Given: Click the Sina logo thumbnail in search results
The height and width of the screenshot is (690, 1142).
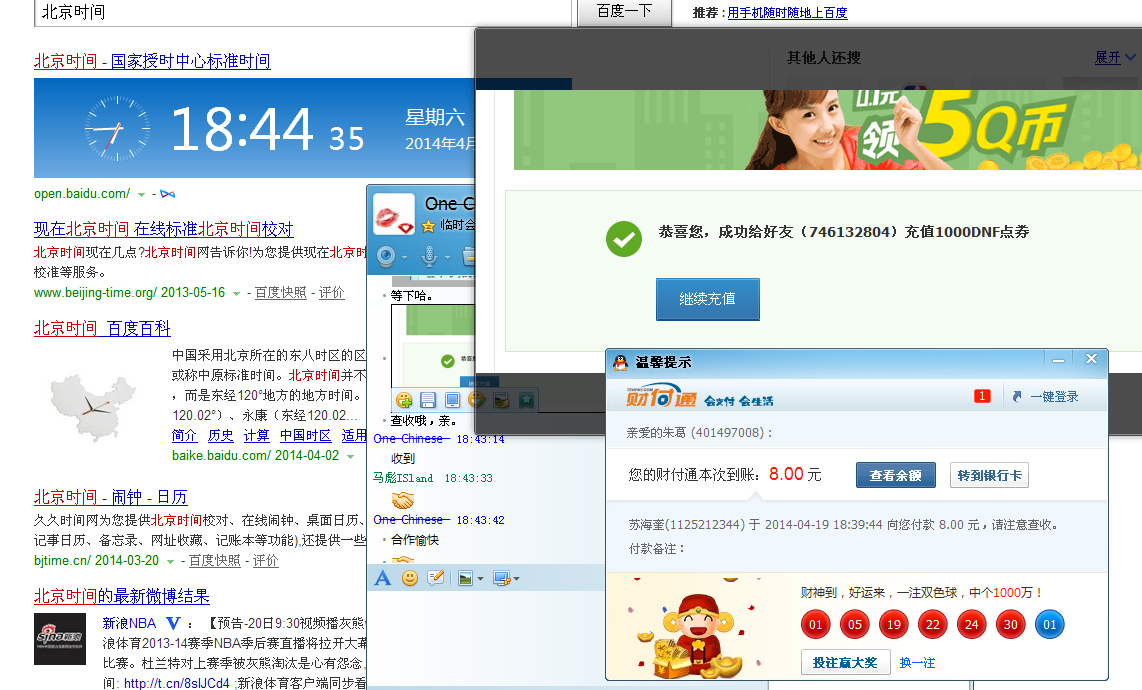Looking at the screenshot, I should 60,639.
